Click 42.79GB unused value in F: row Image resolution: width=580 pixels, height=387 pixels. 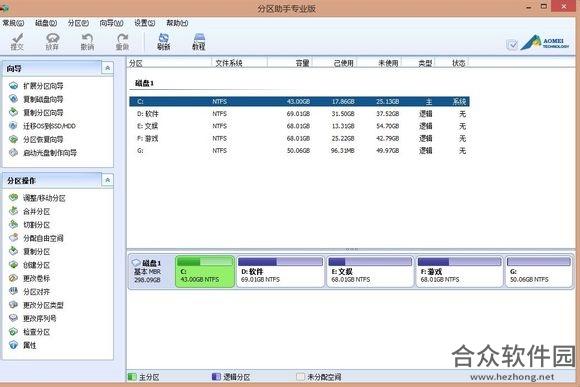tap(388, 138)
